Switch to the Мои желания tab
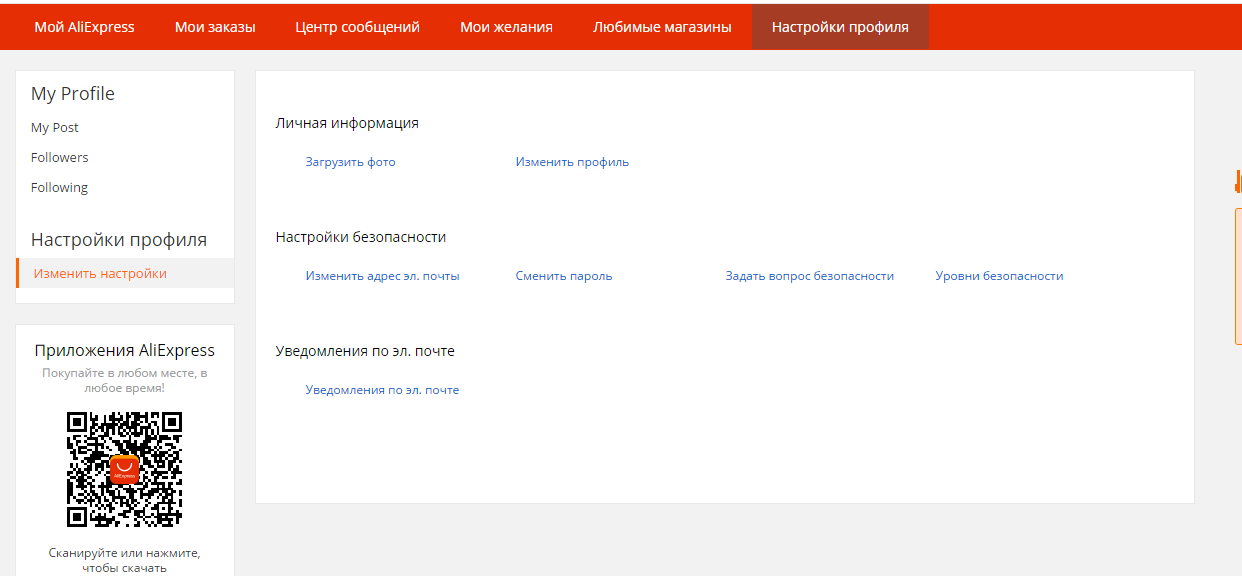Viewport: 1242px width, 576px height. 506,27
